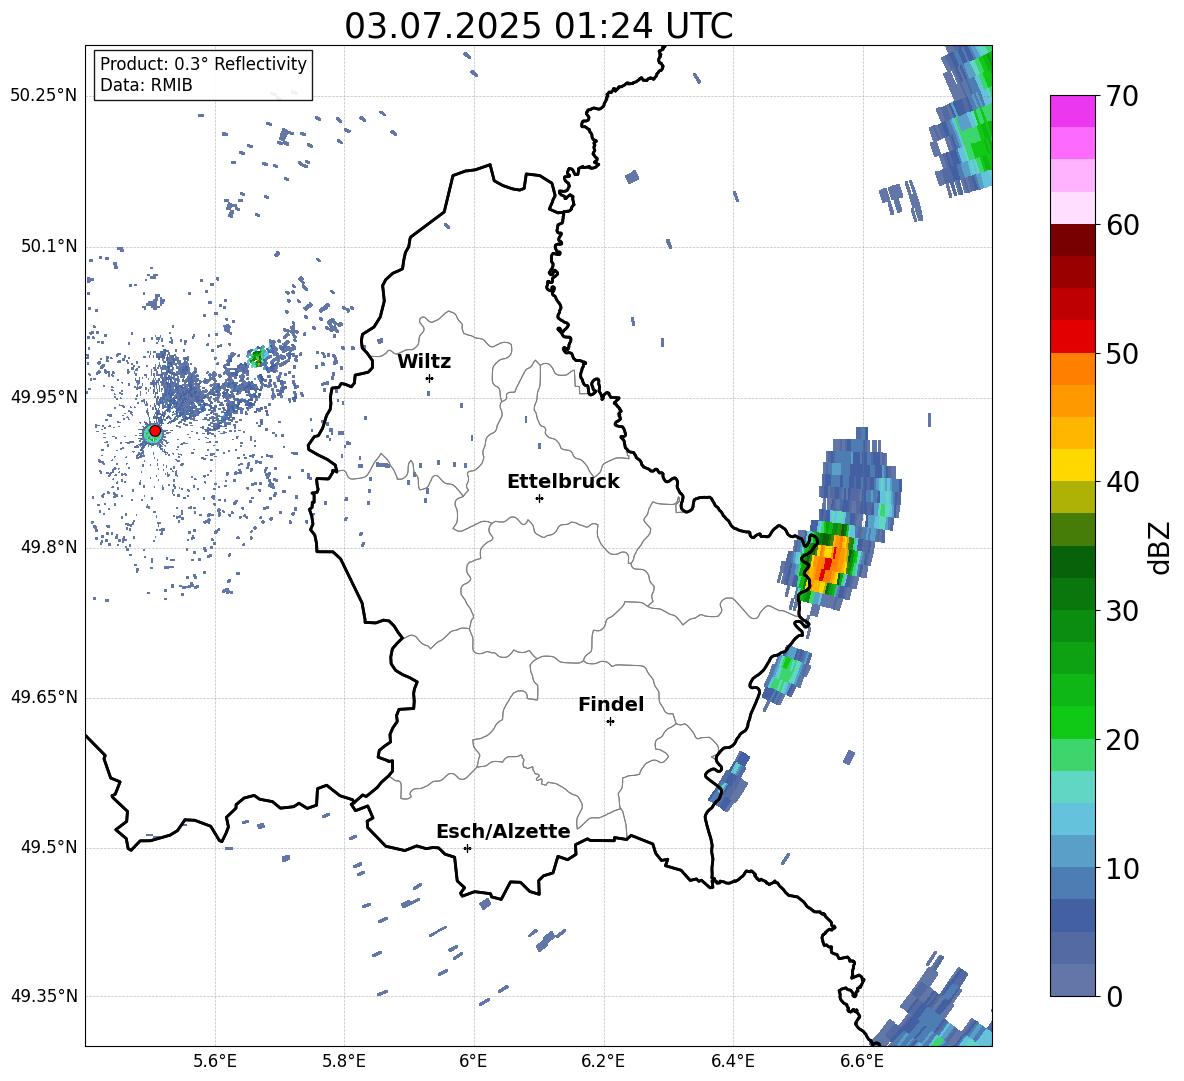Viewport: 1184px width, 1081px height.
Task: Click the latitude label 49.5°N
Action: (x=48, y=847)
